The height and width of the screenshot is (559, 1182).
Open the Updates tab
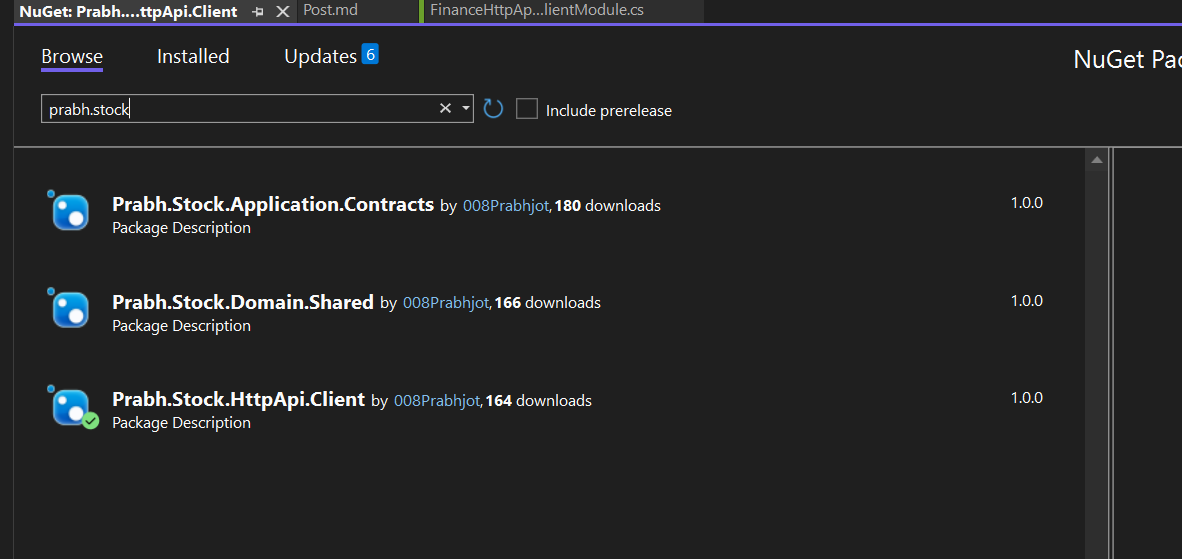(x=320, y=57)
